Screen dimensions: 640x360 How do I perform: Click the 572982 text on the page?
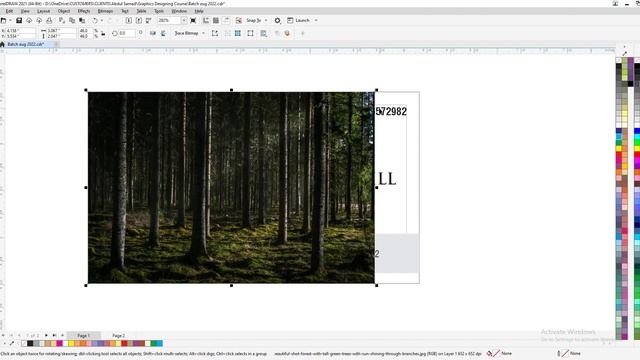point(391,111)
